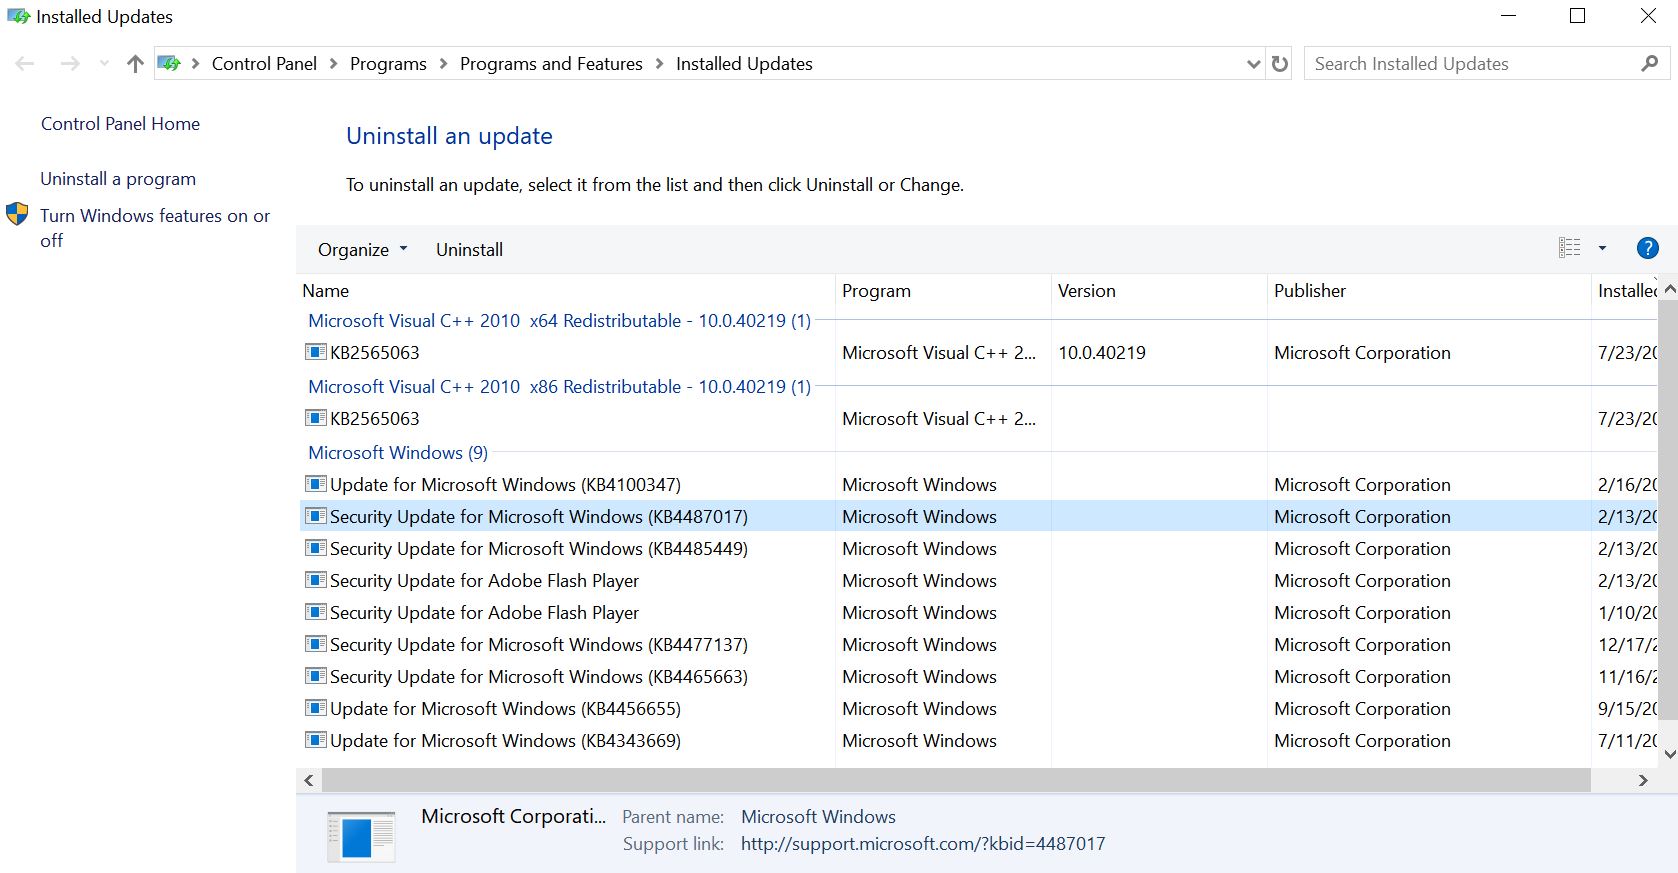Click the Uninstall toolbar button

pyautogui.click(x=469, y=250)
